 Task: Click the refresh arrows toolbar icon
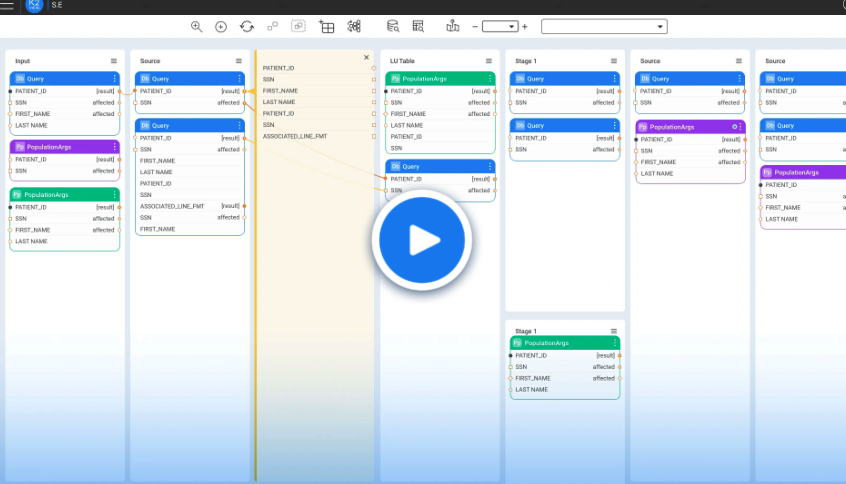[x=247, y=27]
